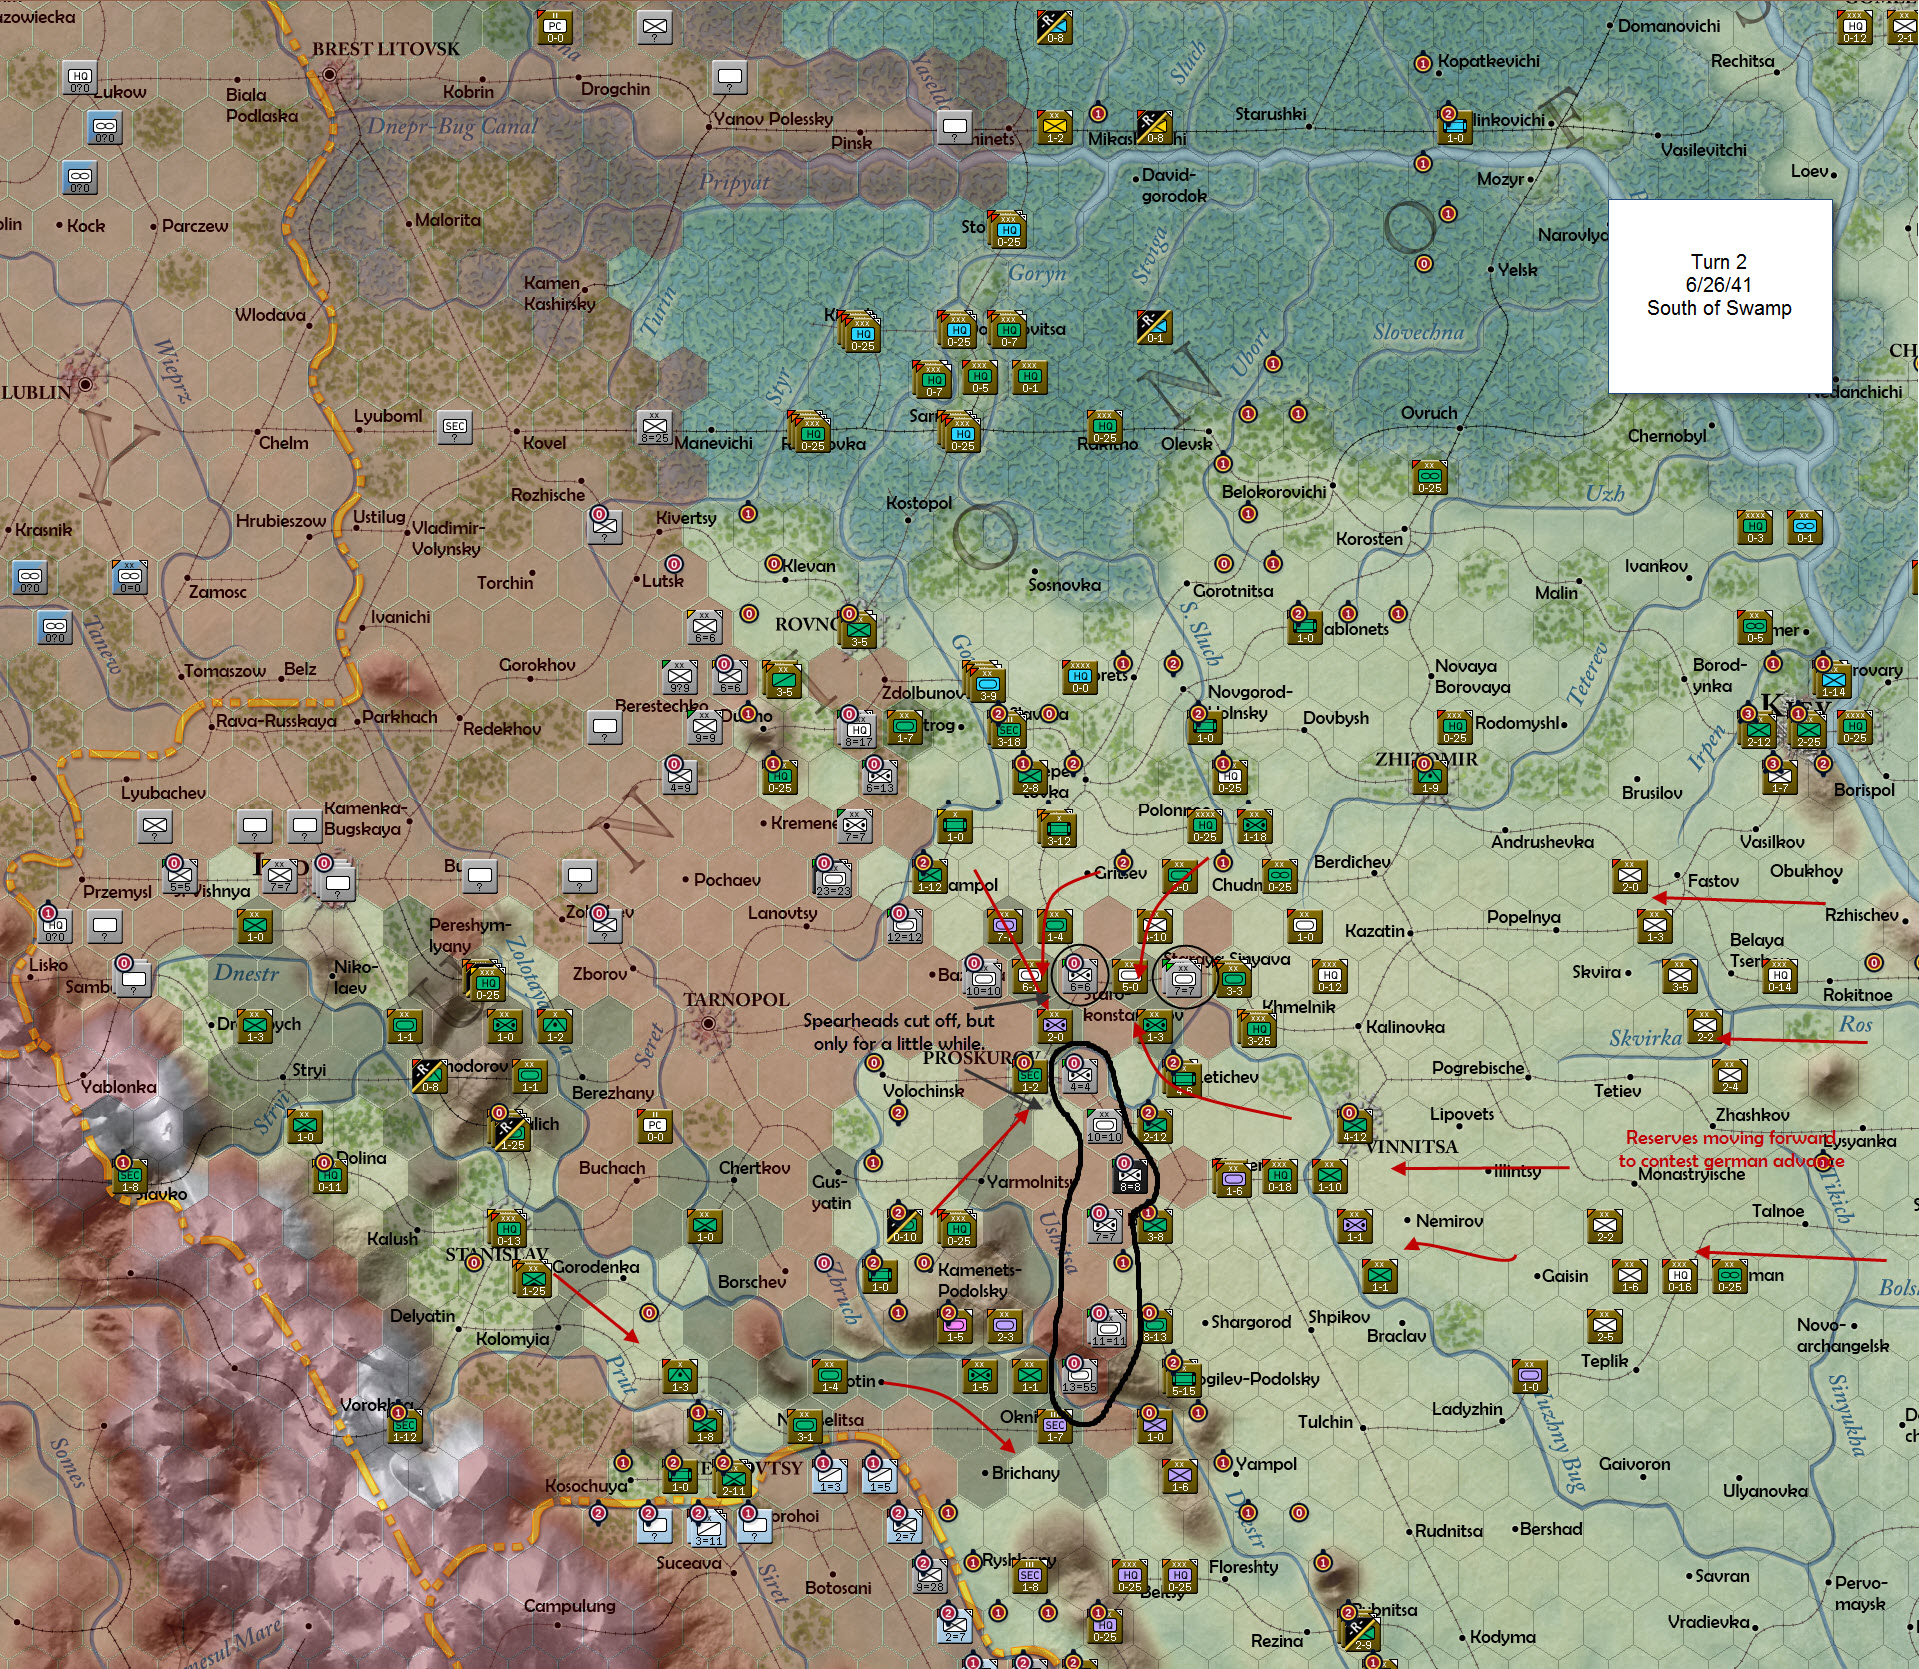Viewport: 1919px width, 1669px height.
Task: Click the 2-9 rail unit near Rybnitsa
Action: 1362,1634
